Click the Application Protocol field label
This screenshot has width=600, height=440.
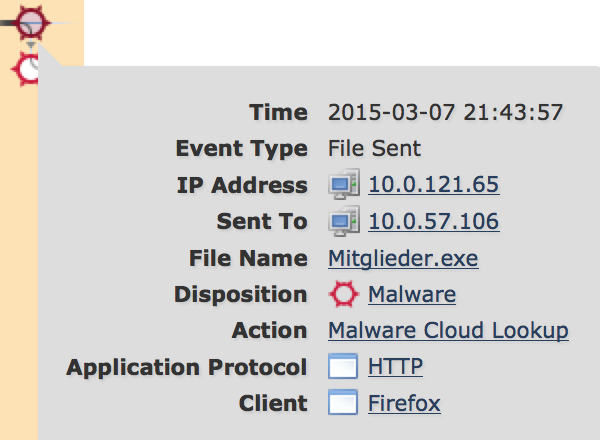click(x=187, y=367)
